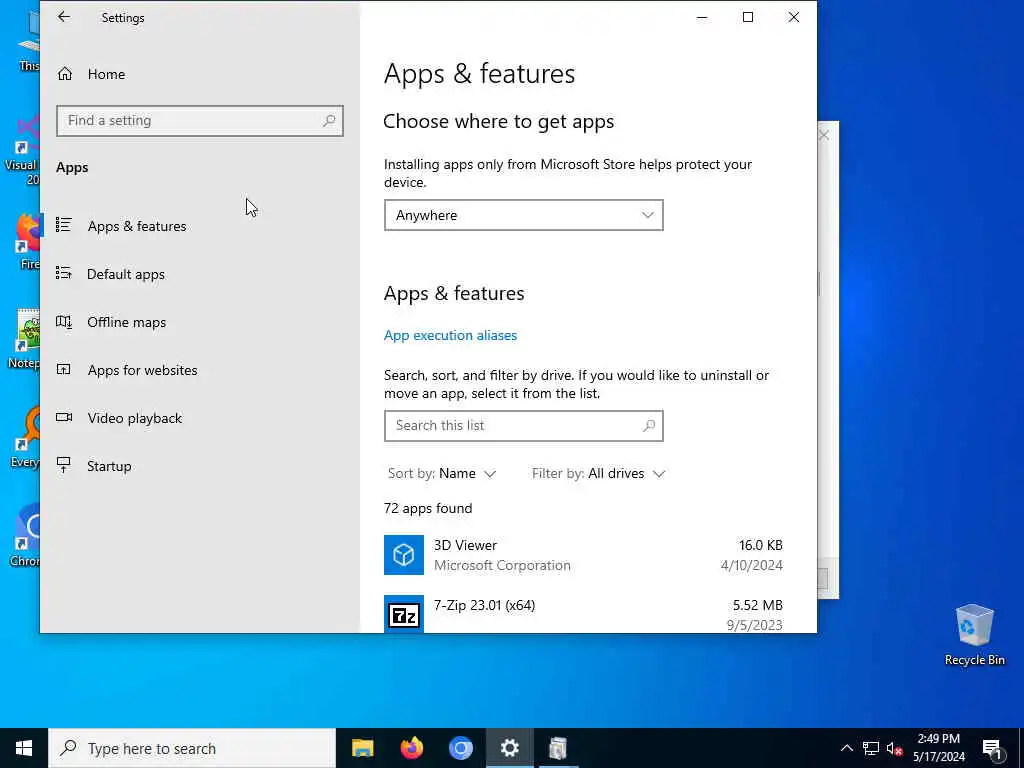Image resolution: width=1024 pixels, height=768 pixels.
Task: Click the 5.52 MB size value
Action: click(x=758, y=605)
